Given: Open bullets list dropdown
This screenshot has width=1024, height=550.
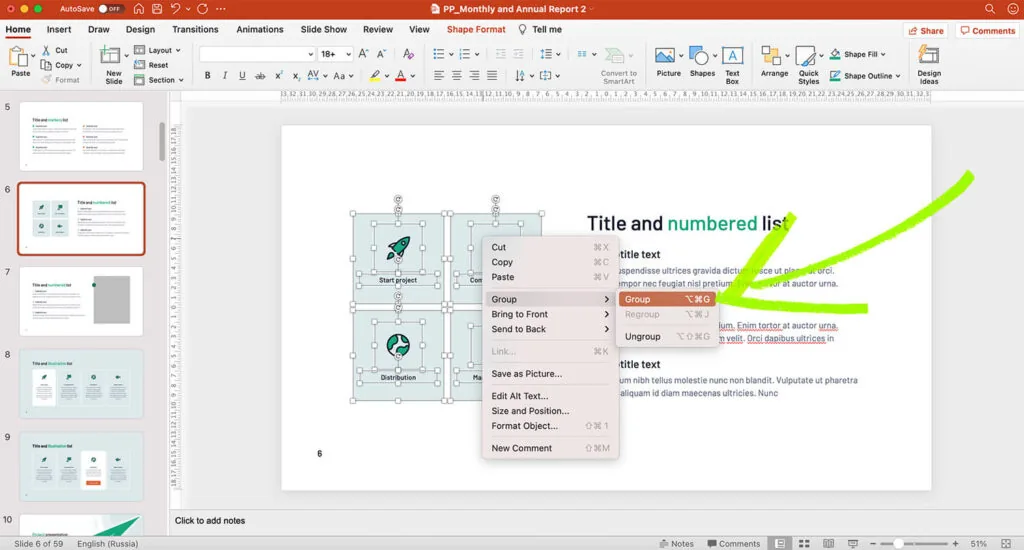Looking at the screenshot, I should [443, 54].
